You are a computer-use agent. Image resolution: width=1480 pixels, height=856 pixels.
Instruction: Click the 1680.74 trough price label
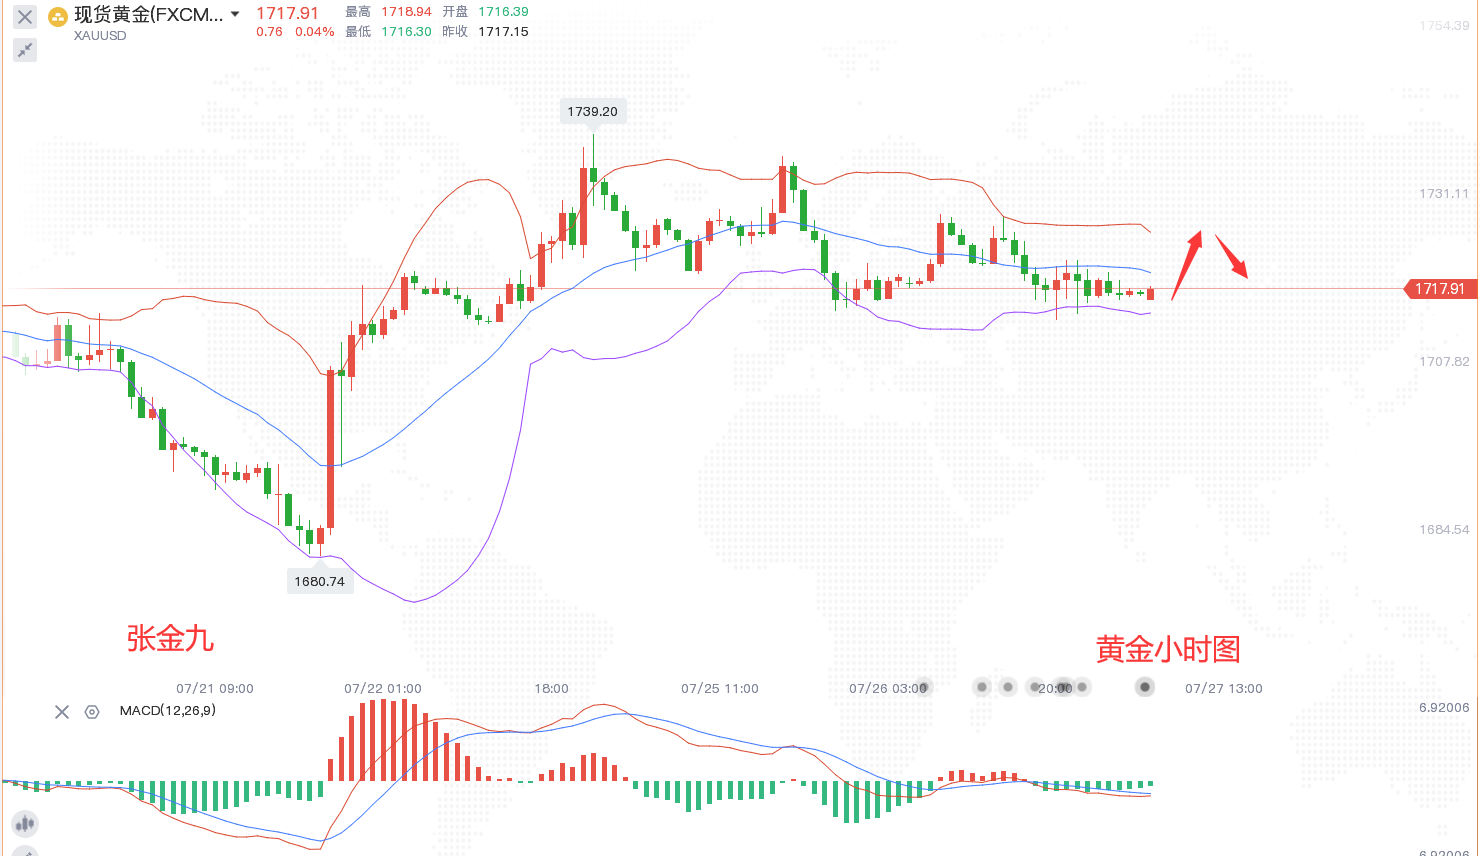(x=319, y=582)
